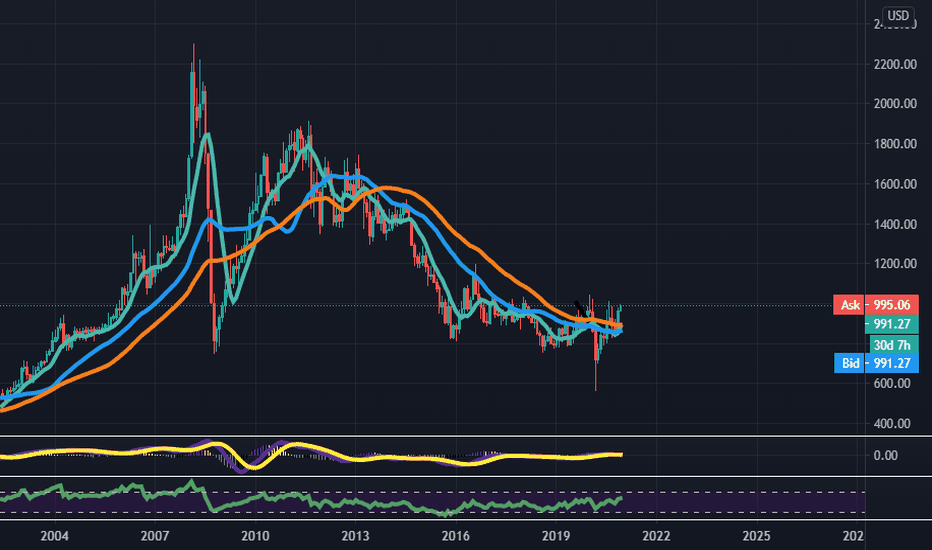This screenshot has height=550, width=932.
Task: Click the 2004 time axis label
Action: tap(54, 536)
